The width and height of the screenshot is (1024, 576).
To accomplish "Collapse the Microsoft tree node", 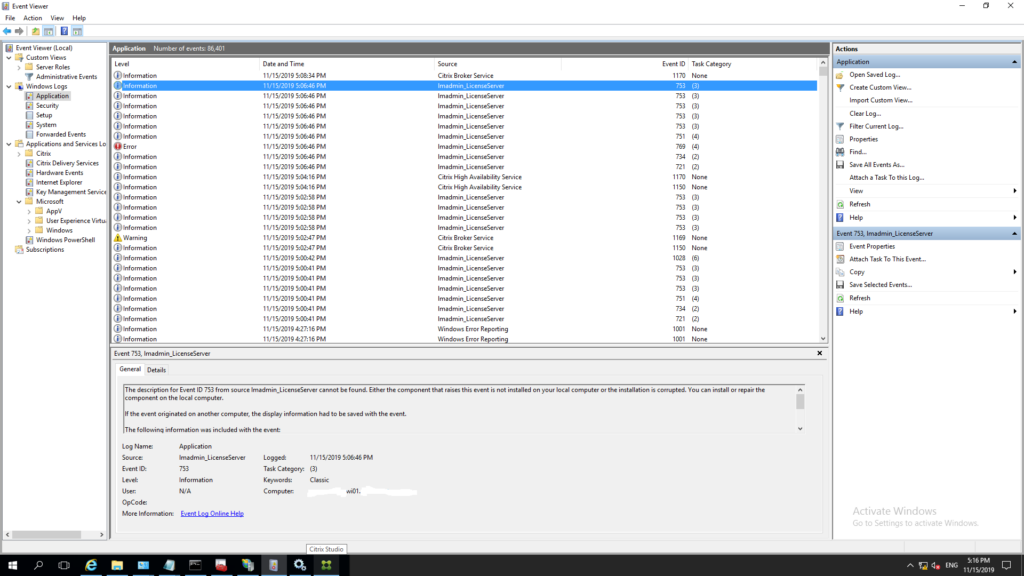I will (x=19, y=202).
